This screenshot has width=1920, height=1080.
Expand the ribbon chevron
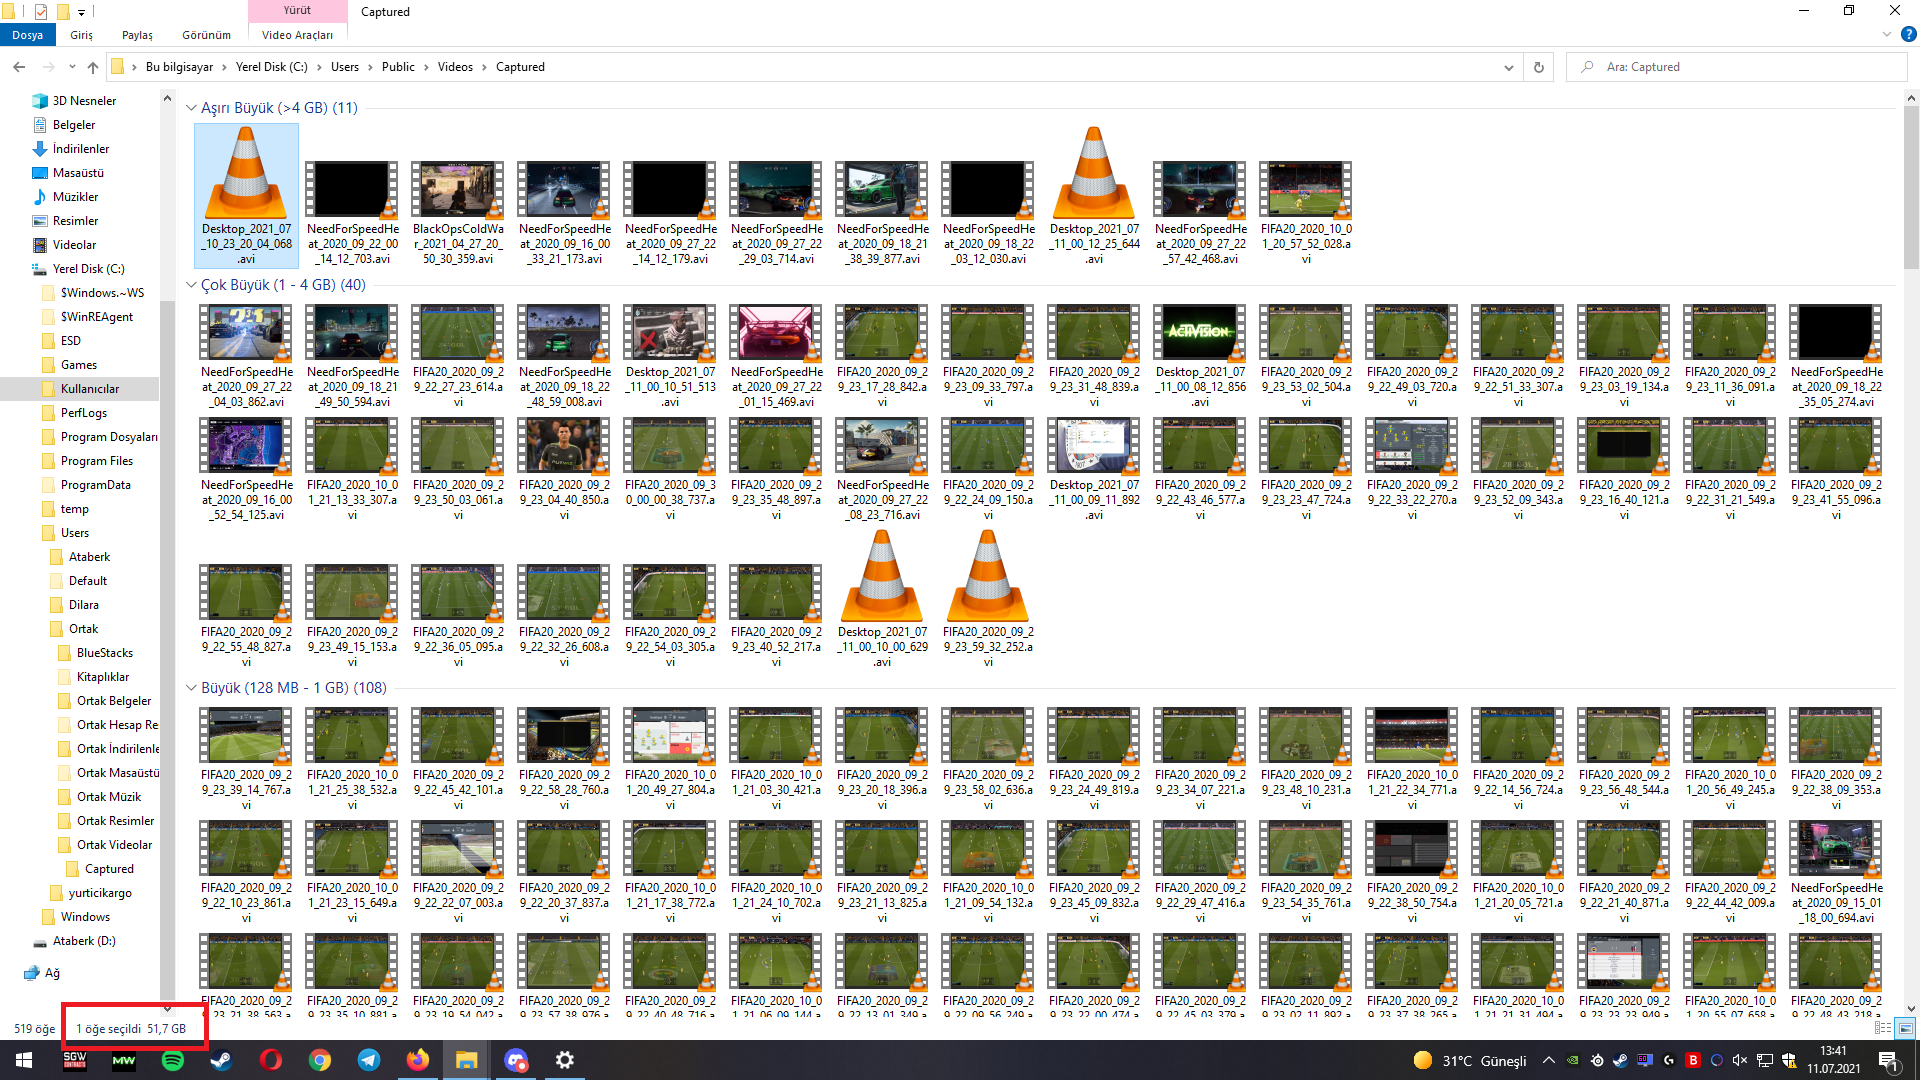tap(1886, 34)
